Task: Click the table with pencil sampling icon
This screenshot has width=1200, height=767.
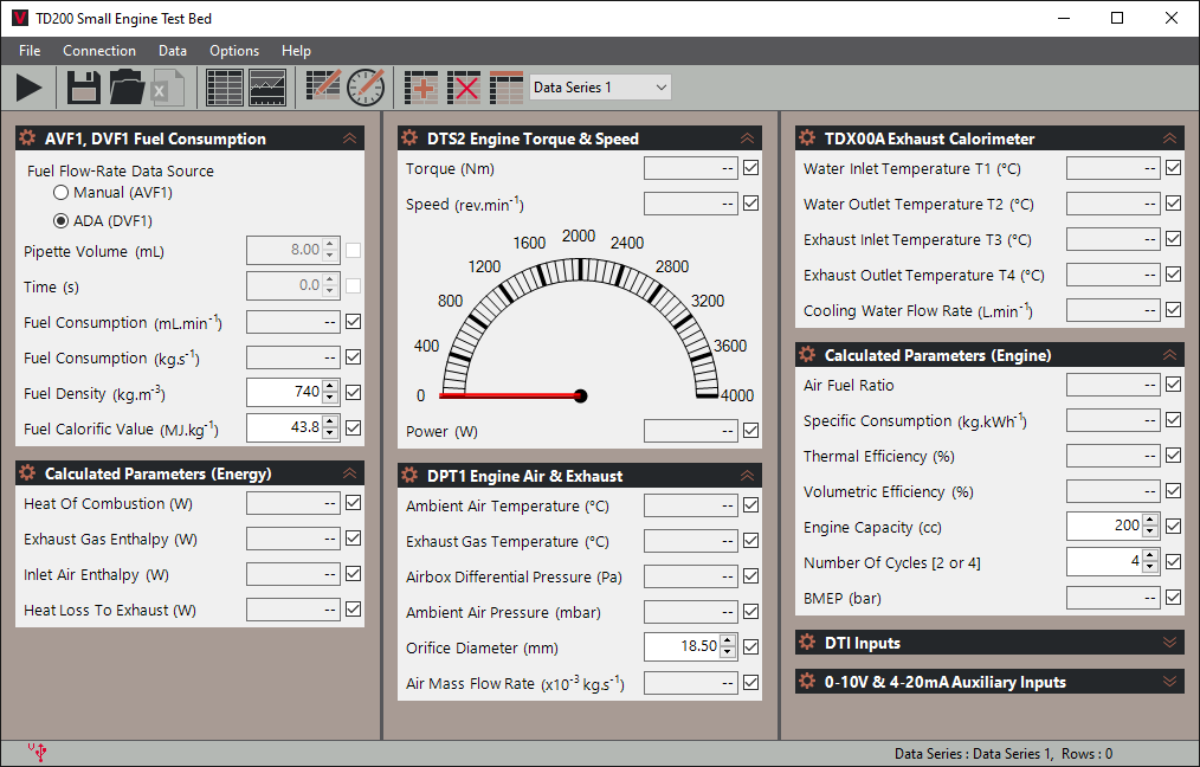Action: pos(324,88)
